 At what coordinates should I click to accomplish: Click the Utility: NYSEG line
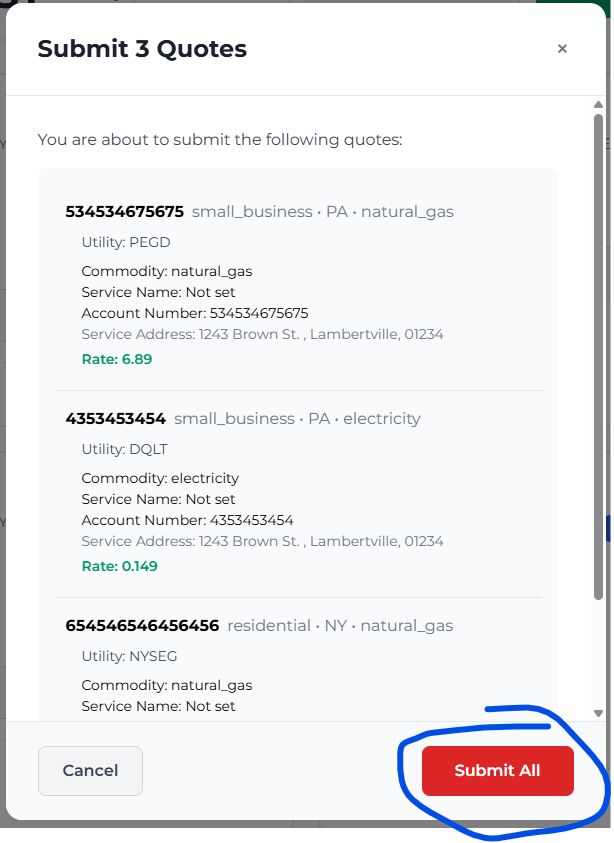[x=129, y=656]
